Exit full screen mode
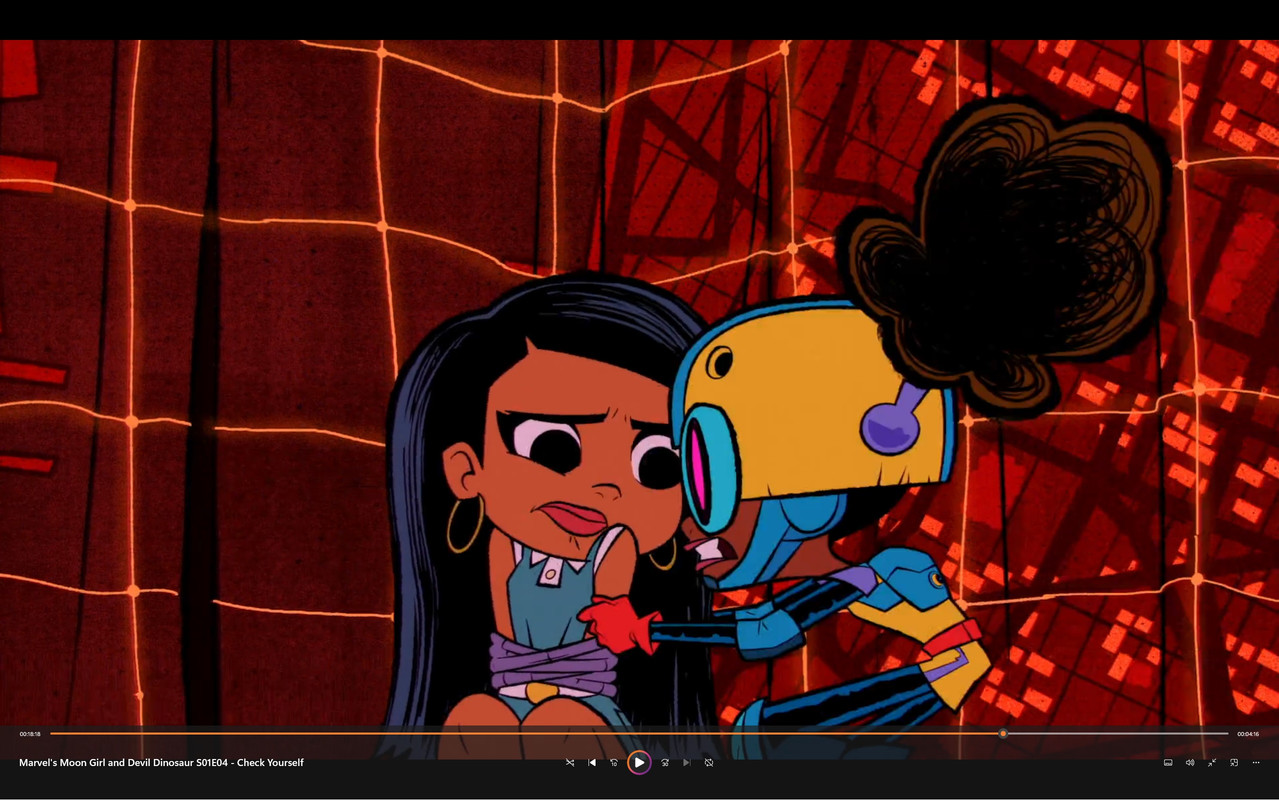 click(1212, 763)
